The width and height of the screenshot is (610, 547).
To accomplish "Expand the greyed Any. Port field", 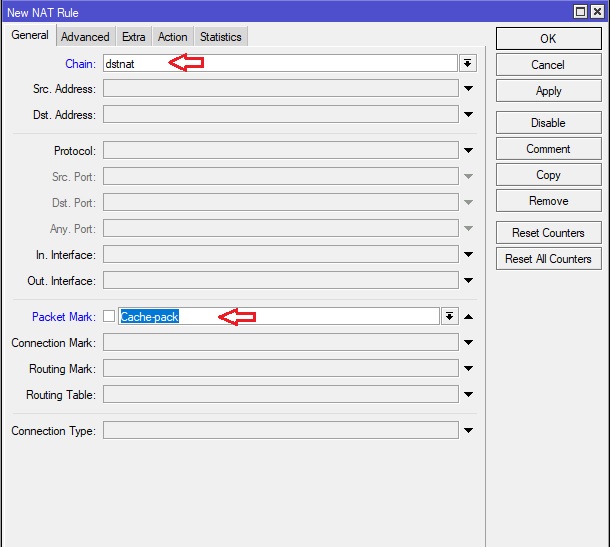I will (468, 228).
